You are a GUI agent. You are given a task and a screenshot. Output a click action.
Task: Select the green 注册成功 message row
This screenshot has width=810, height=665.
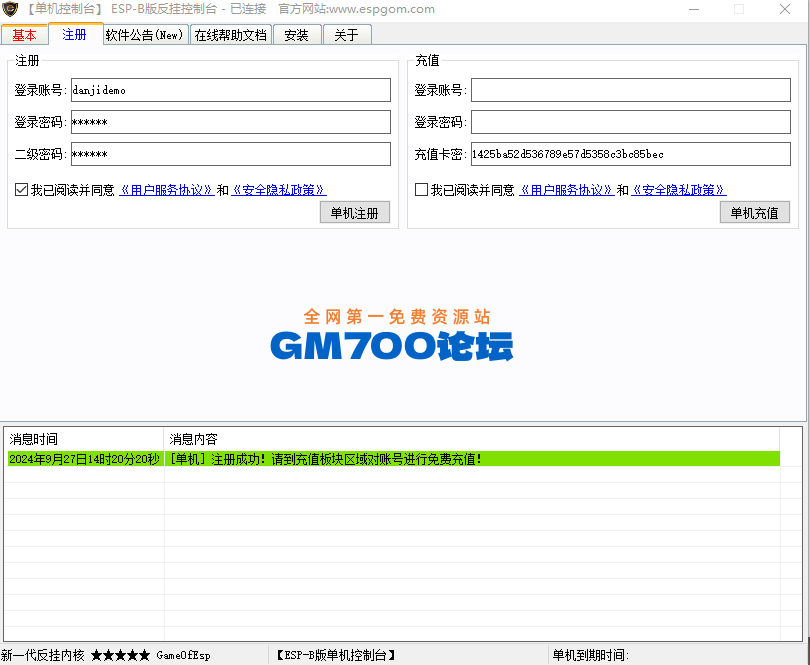pos(392,459)
